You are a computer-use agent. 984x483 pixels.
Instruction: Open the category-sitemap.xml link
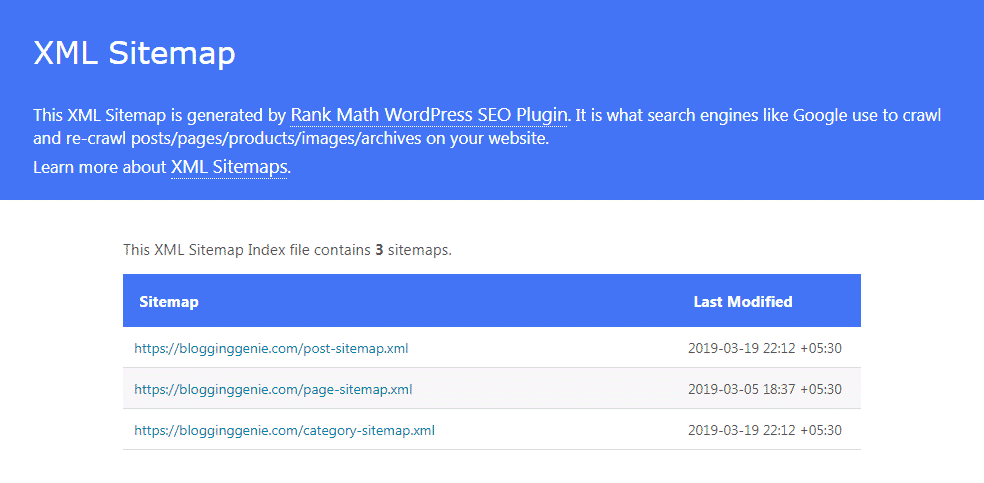pyautogui.click(x=284, y=431)
